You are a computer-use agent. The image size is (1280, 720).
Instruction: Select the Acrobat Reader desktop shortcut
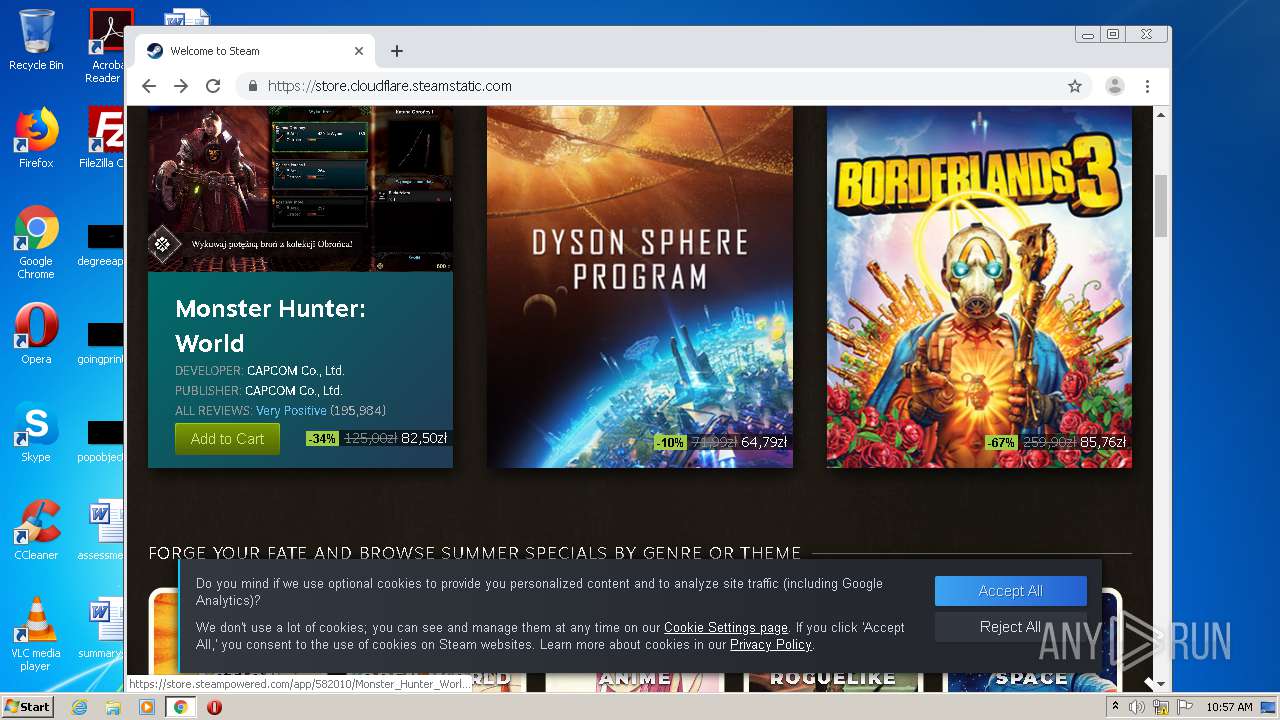coord(105,46)
